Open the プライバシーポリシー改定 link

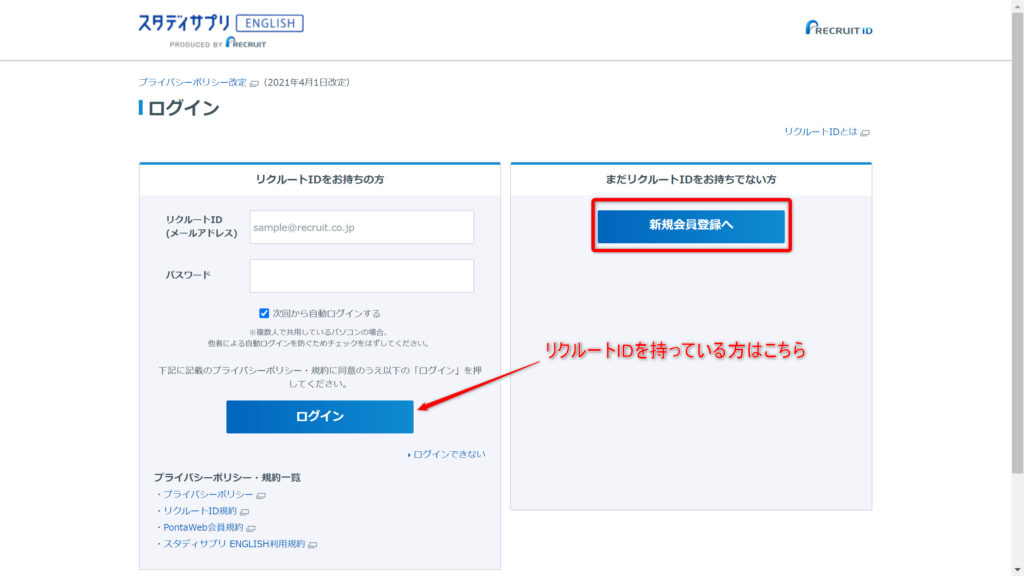(193, 82)
